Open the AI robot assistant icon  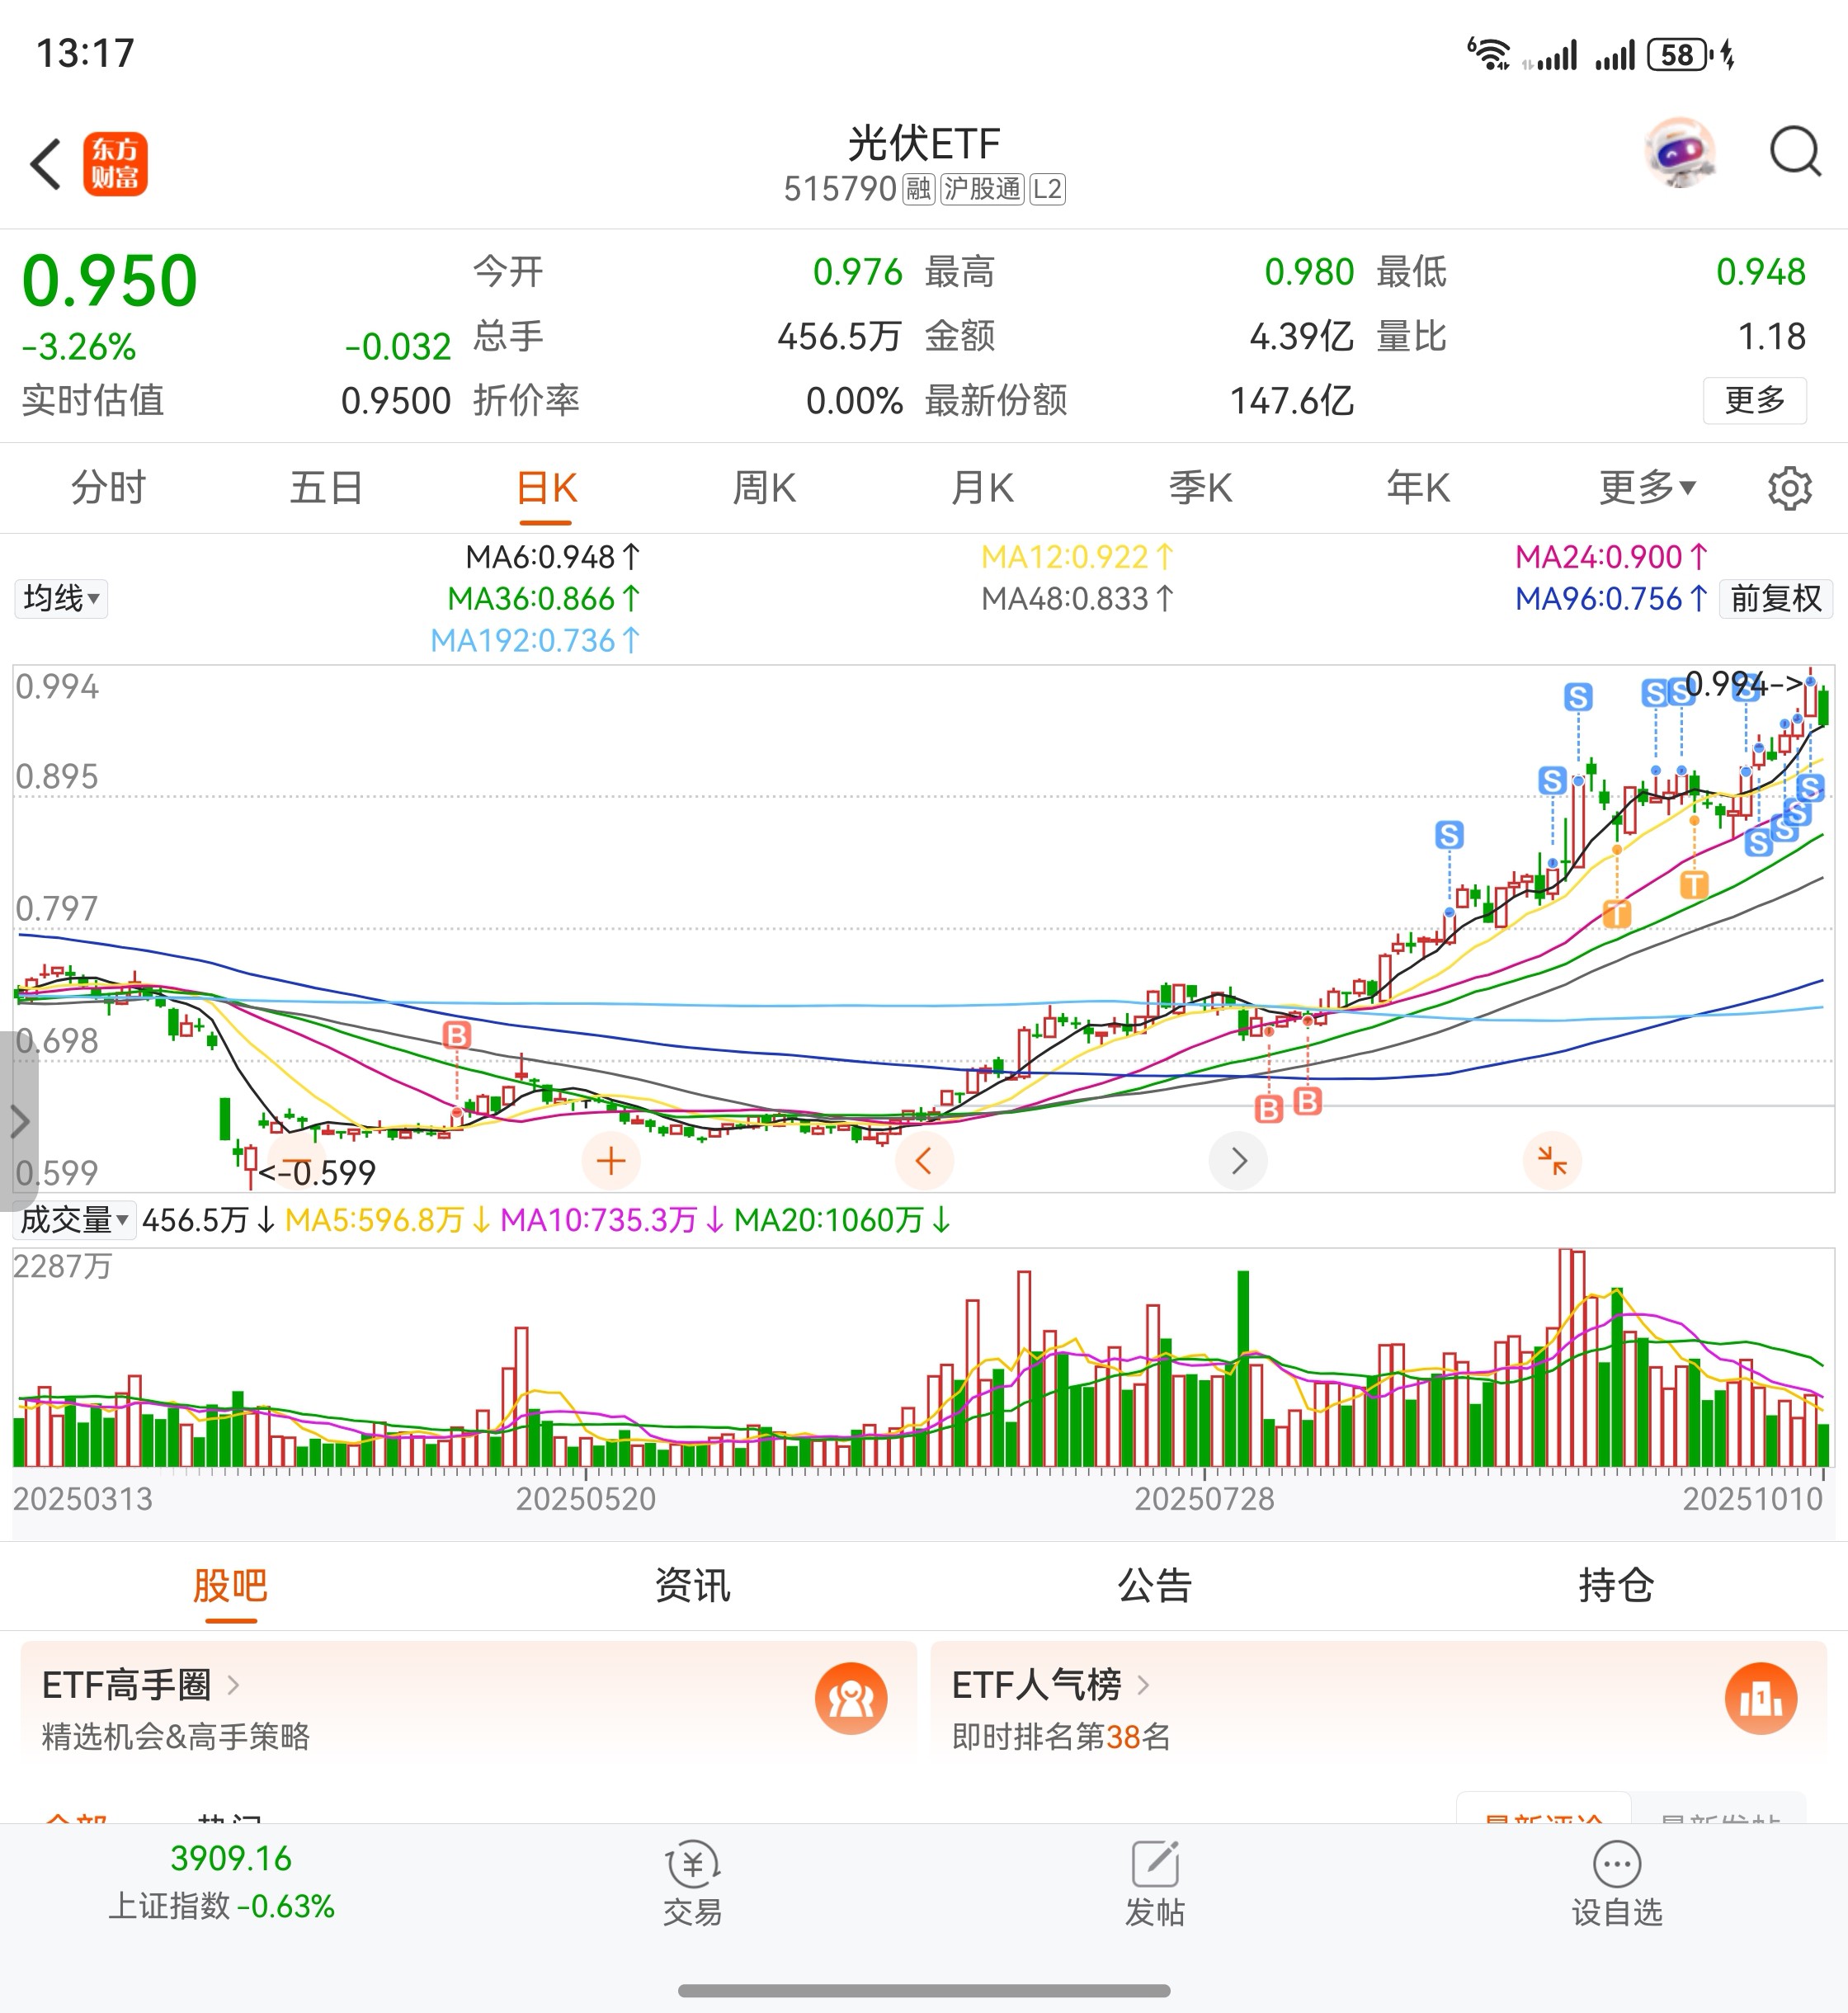tap(1681, 153)
